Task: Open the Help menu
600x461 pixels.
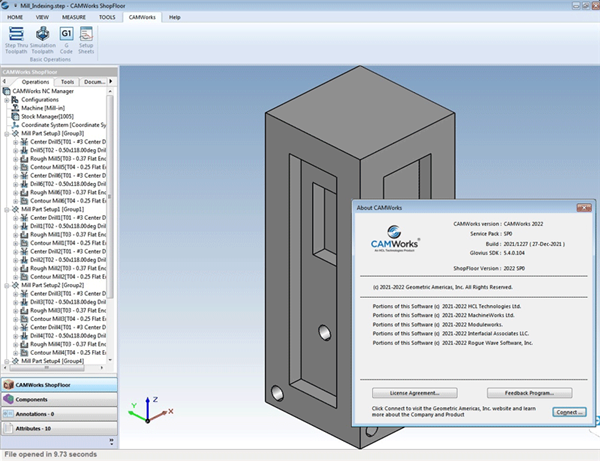Action: click(174, 17)
